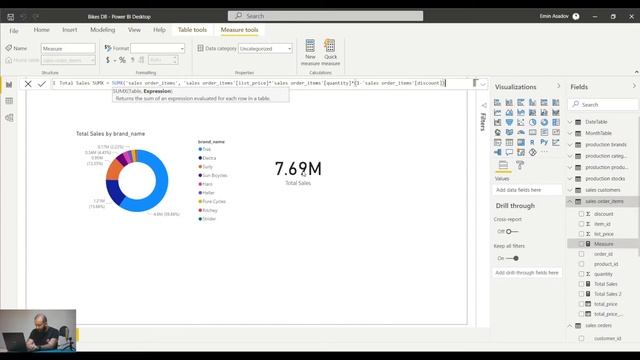Select line chart visualization icon
The width and height of the screenshot is (640, 360).
(498, 112)
